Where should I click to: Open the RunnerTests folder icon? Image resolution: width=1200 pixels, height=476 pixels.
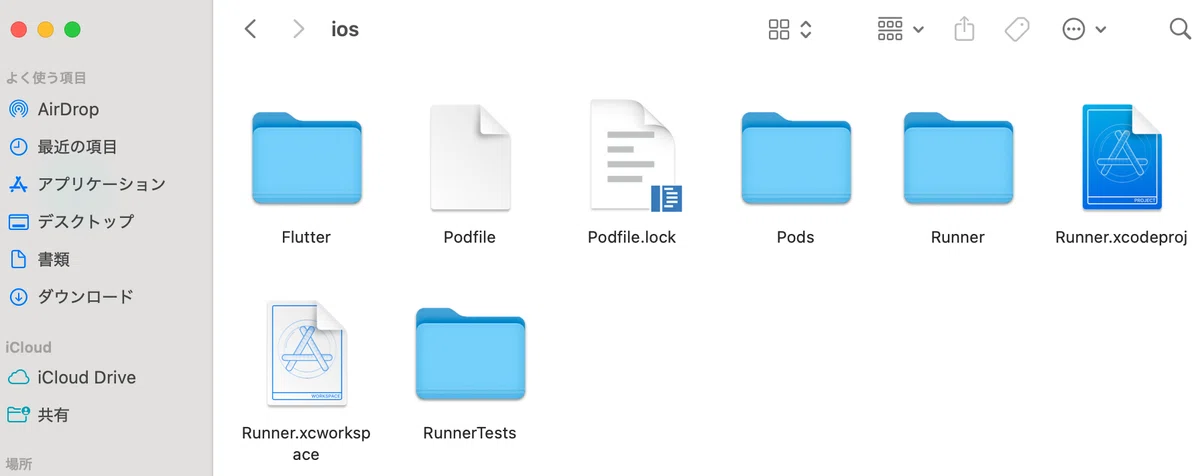tap(470, 356)
